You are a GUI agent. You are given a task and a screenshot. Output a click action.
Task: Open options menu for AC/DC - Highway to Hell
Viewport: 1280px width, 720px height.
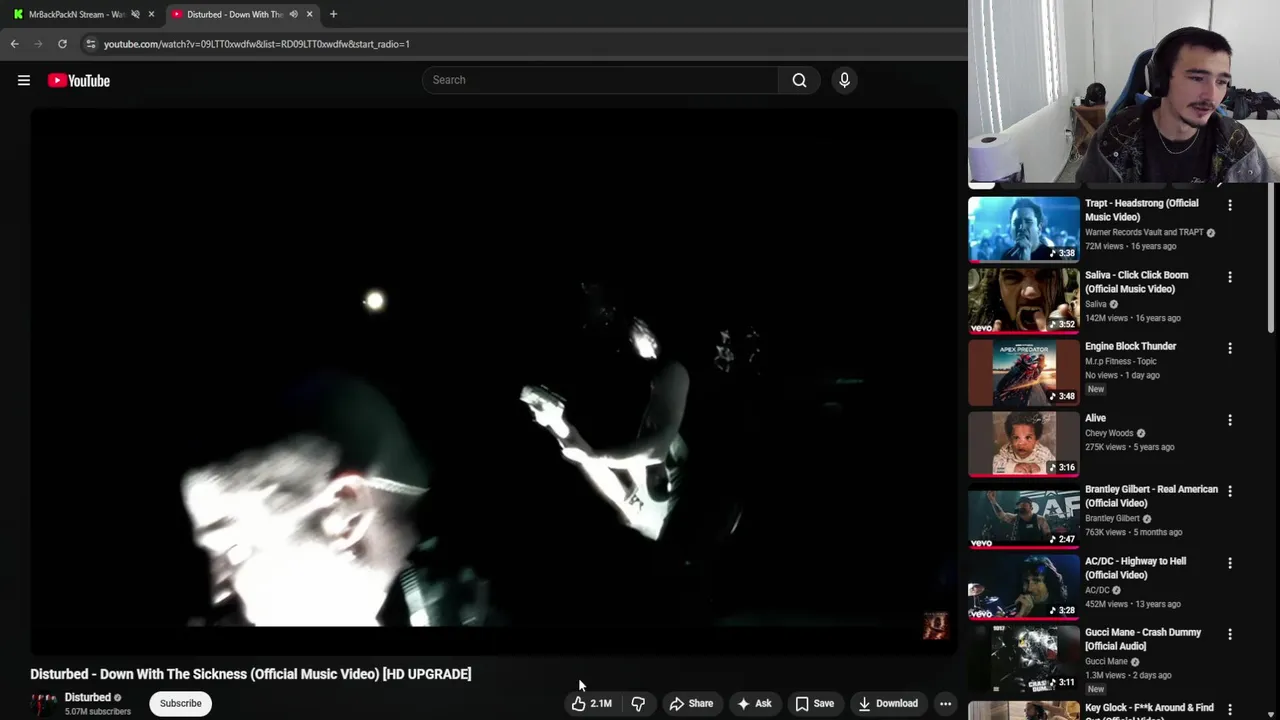tap(1230, 563)
